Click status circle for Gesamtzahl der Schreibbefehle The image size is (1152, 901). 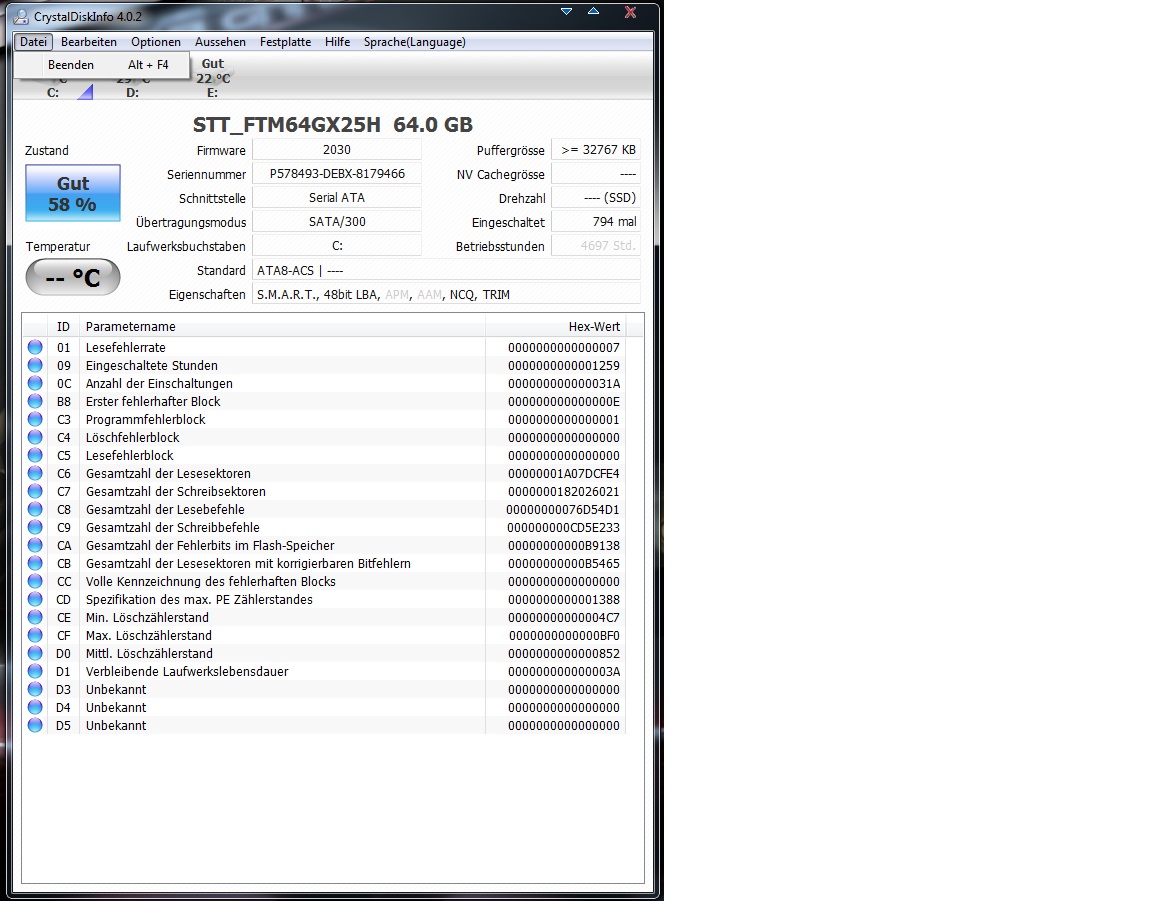click(35, 527)
